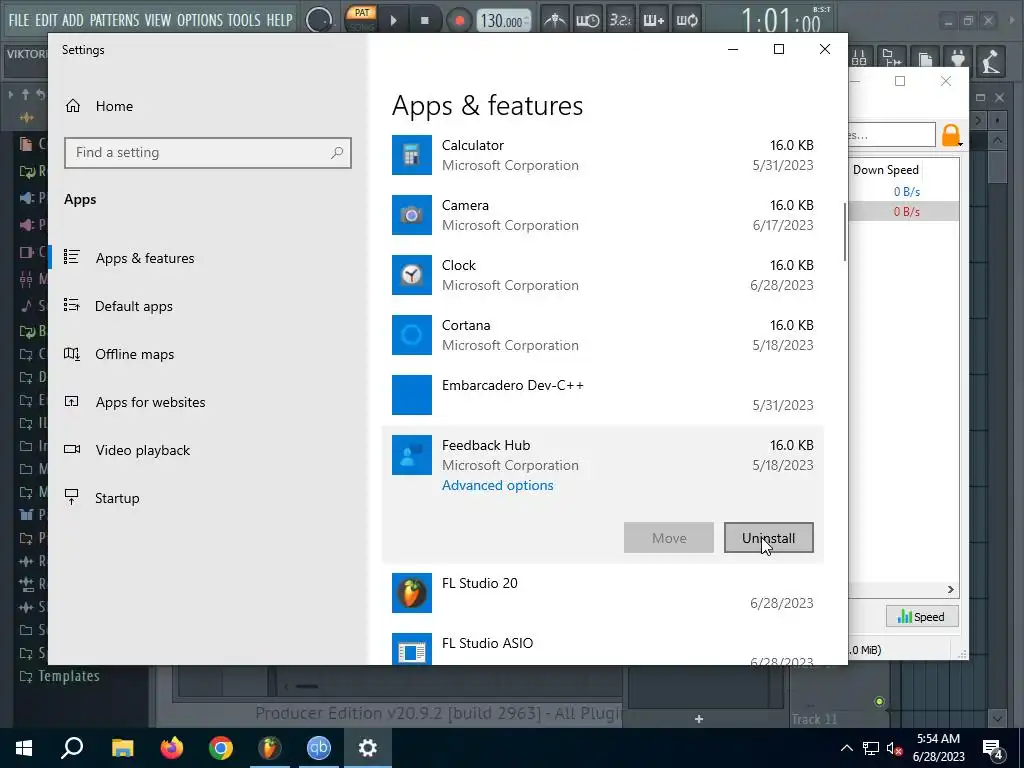Select the FL Studio ASIO app entry
This screenshot has width=1024, height=768.
click(603, 649)
